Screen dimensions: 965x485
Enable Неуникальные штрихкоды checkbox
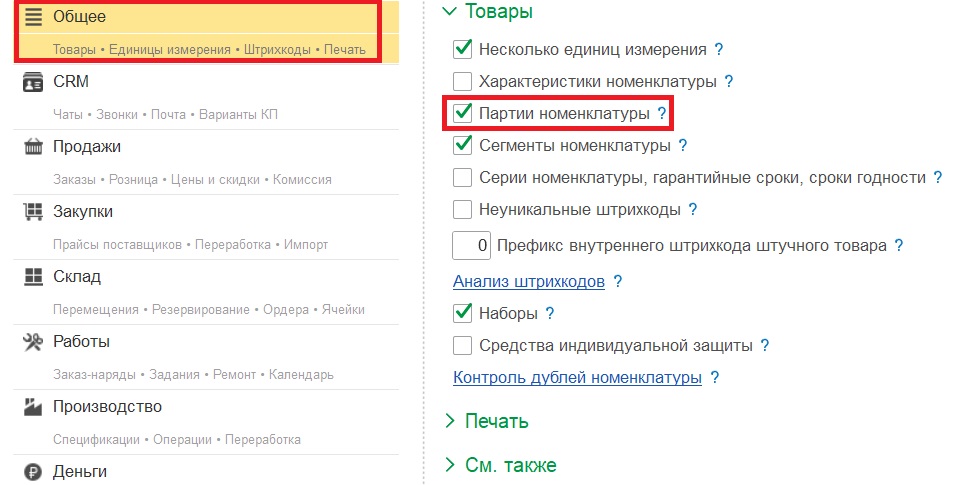click(x=462, y=209)
